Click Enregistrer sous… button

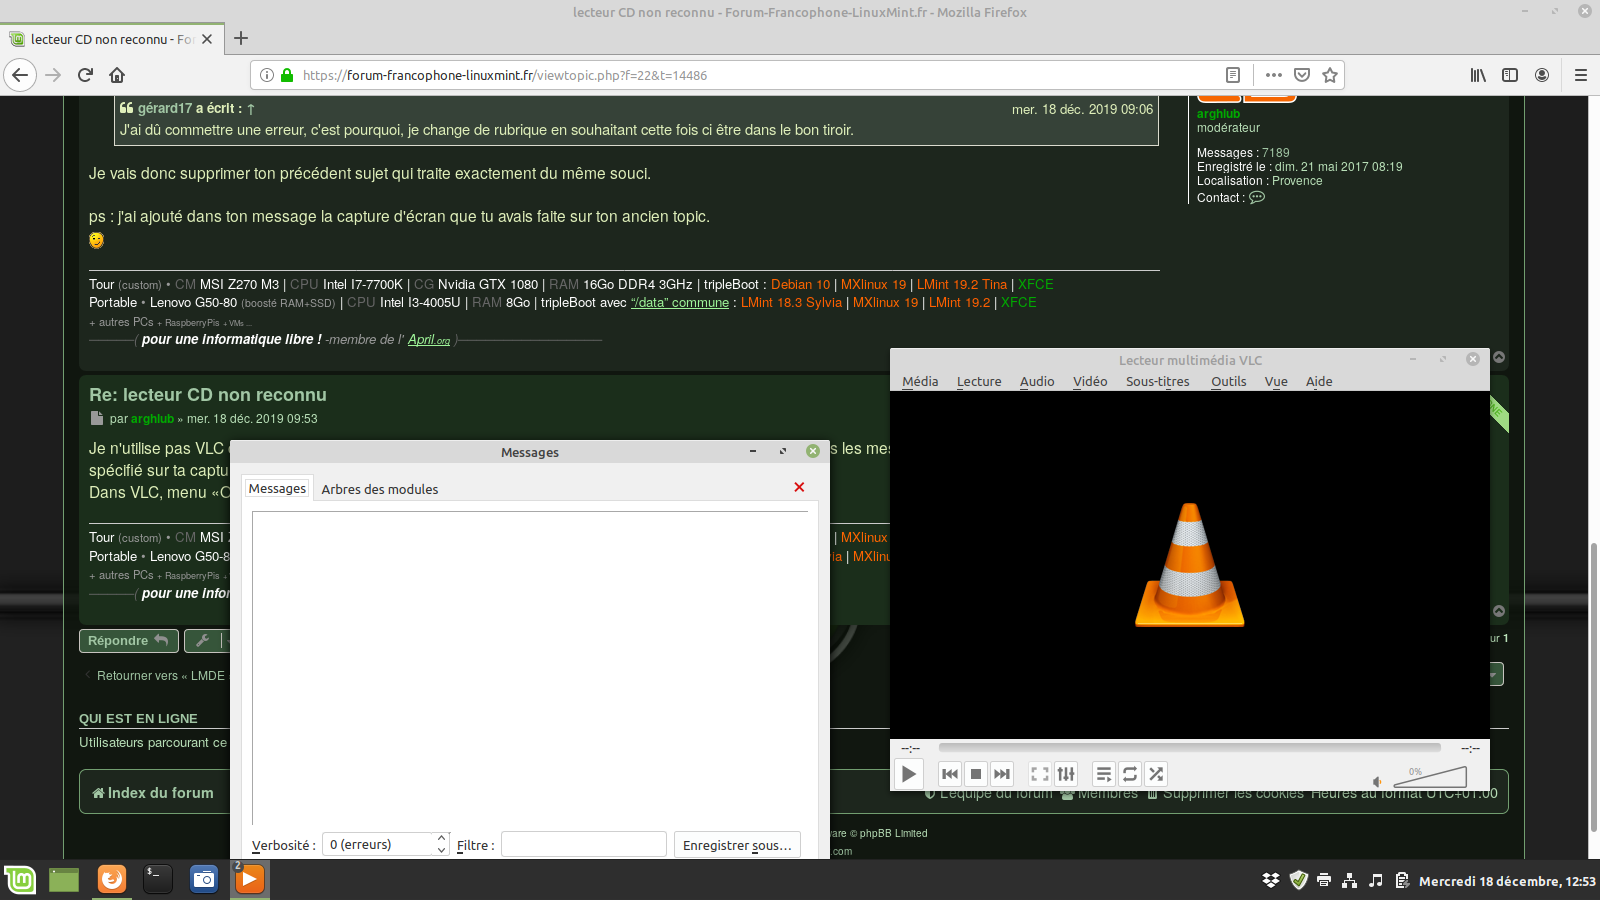tap(737, 845)
